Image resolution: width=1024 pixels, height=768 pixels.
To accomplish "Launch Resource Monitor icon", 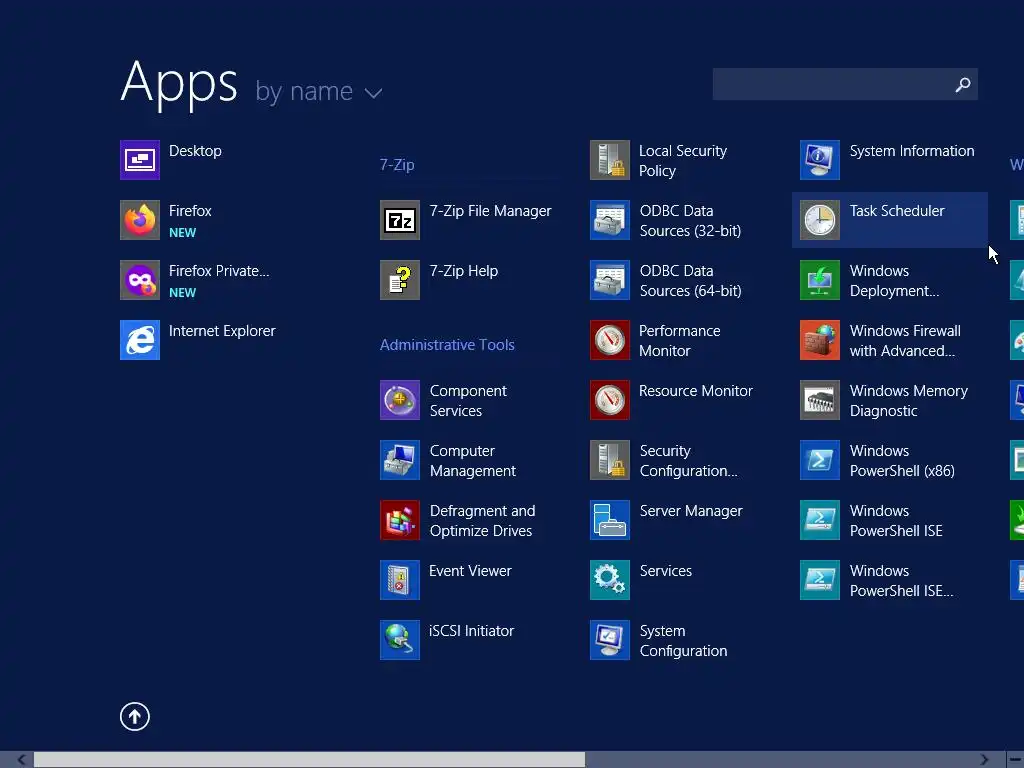I will [x=610, y=400].
